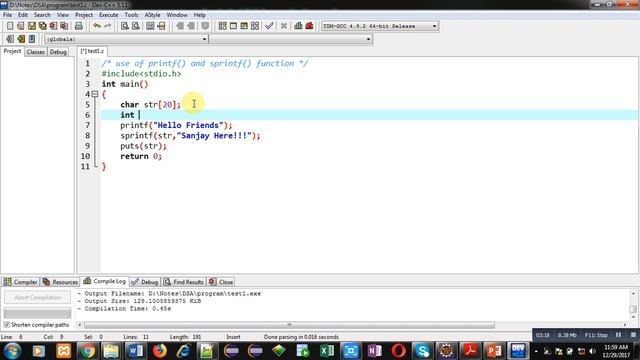Collapse the code fold at line 4

tap(95, 94)
